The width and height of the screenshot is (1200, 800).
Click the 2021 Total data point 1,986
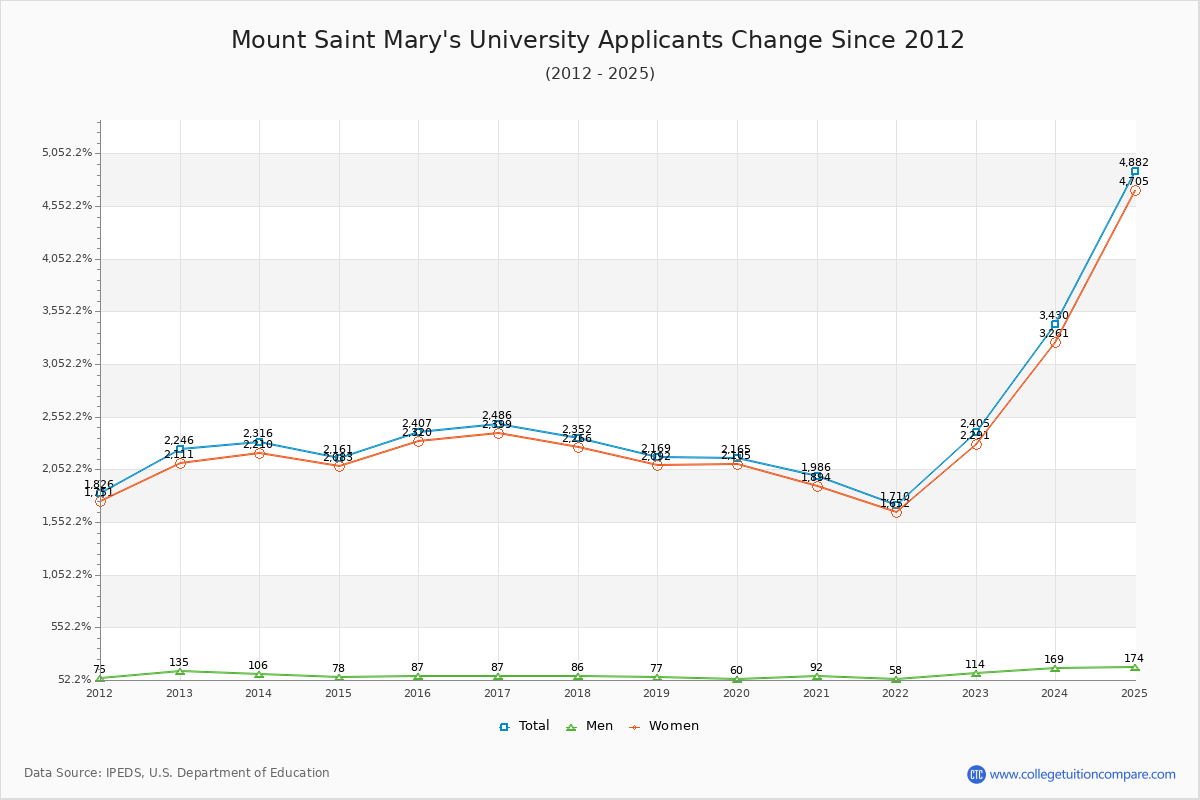tap(817, 476)
